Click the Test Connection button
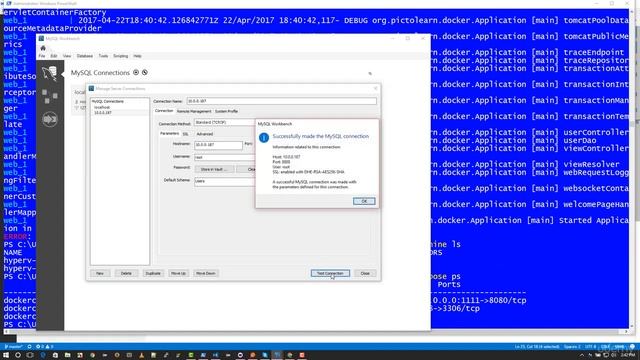Image resolution: width=640 pixels, height=360 pixels. pos(330,273)
